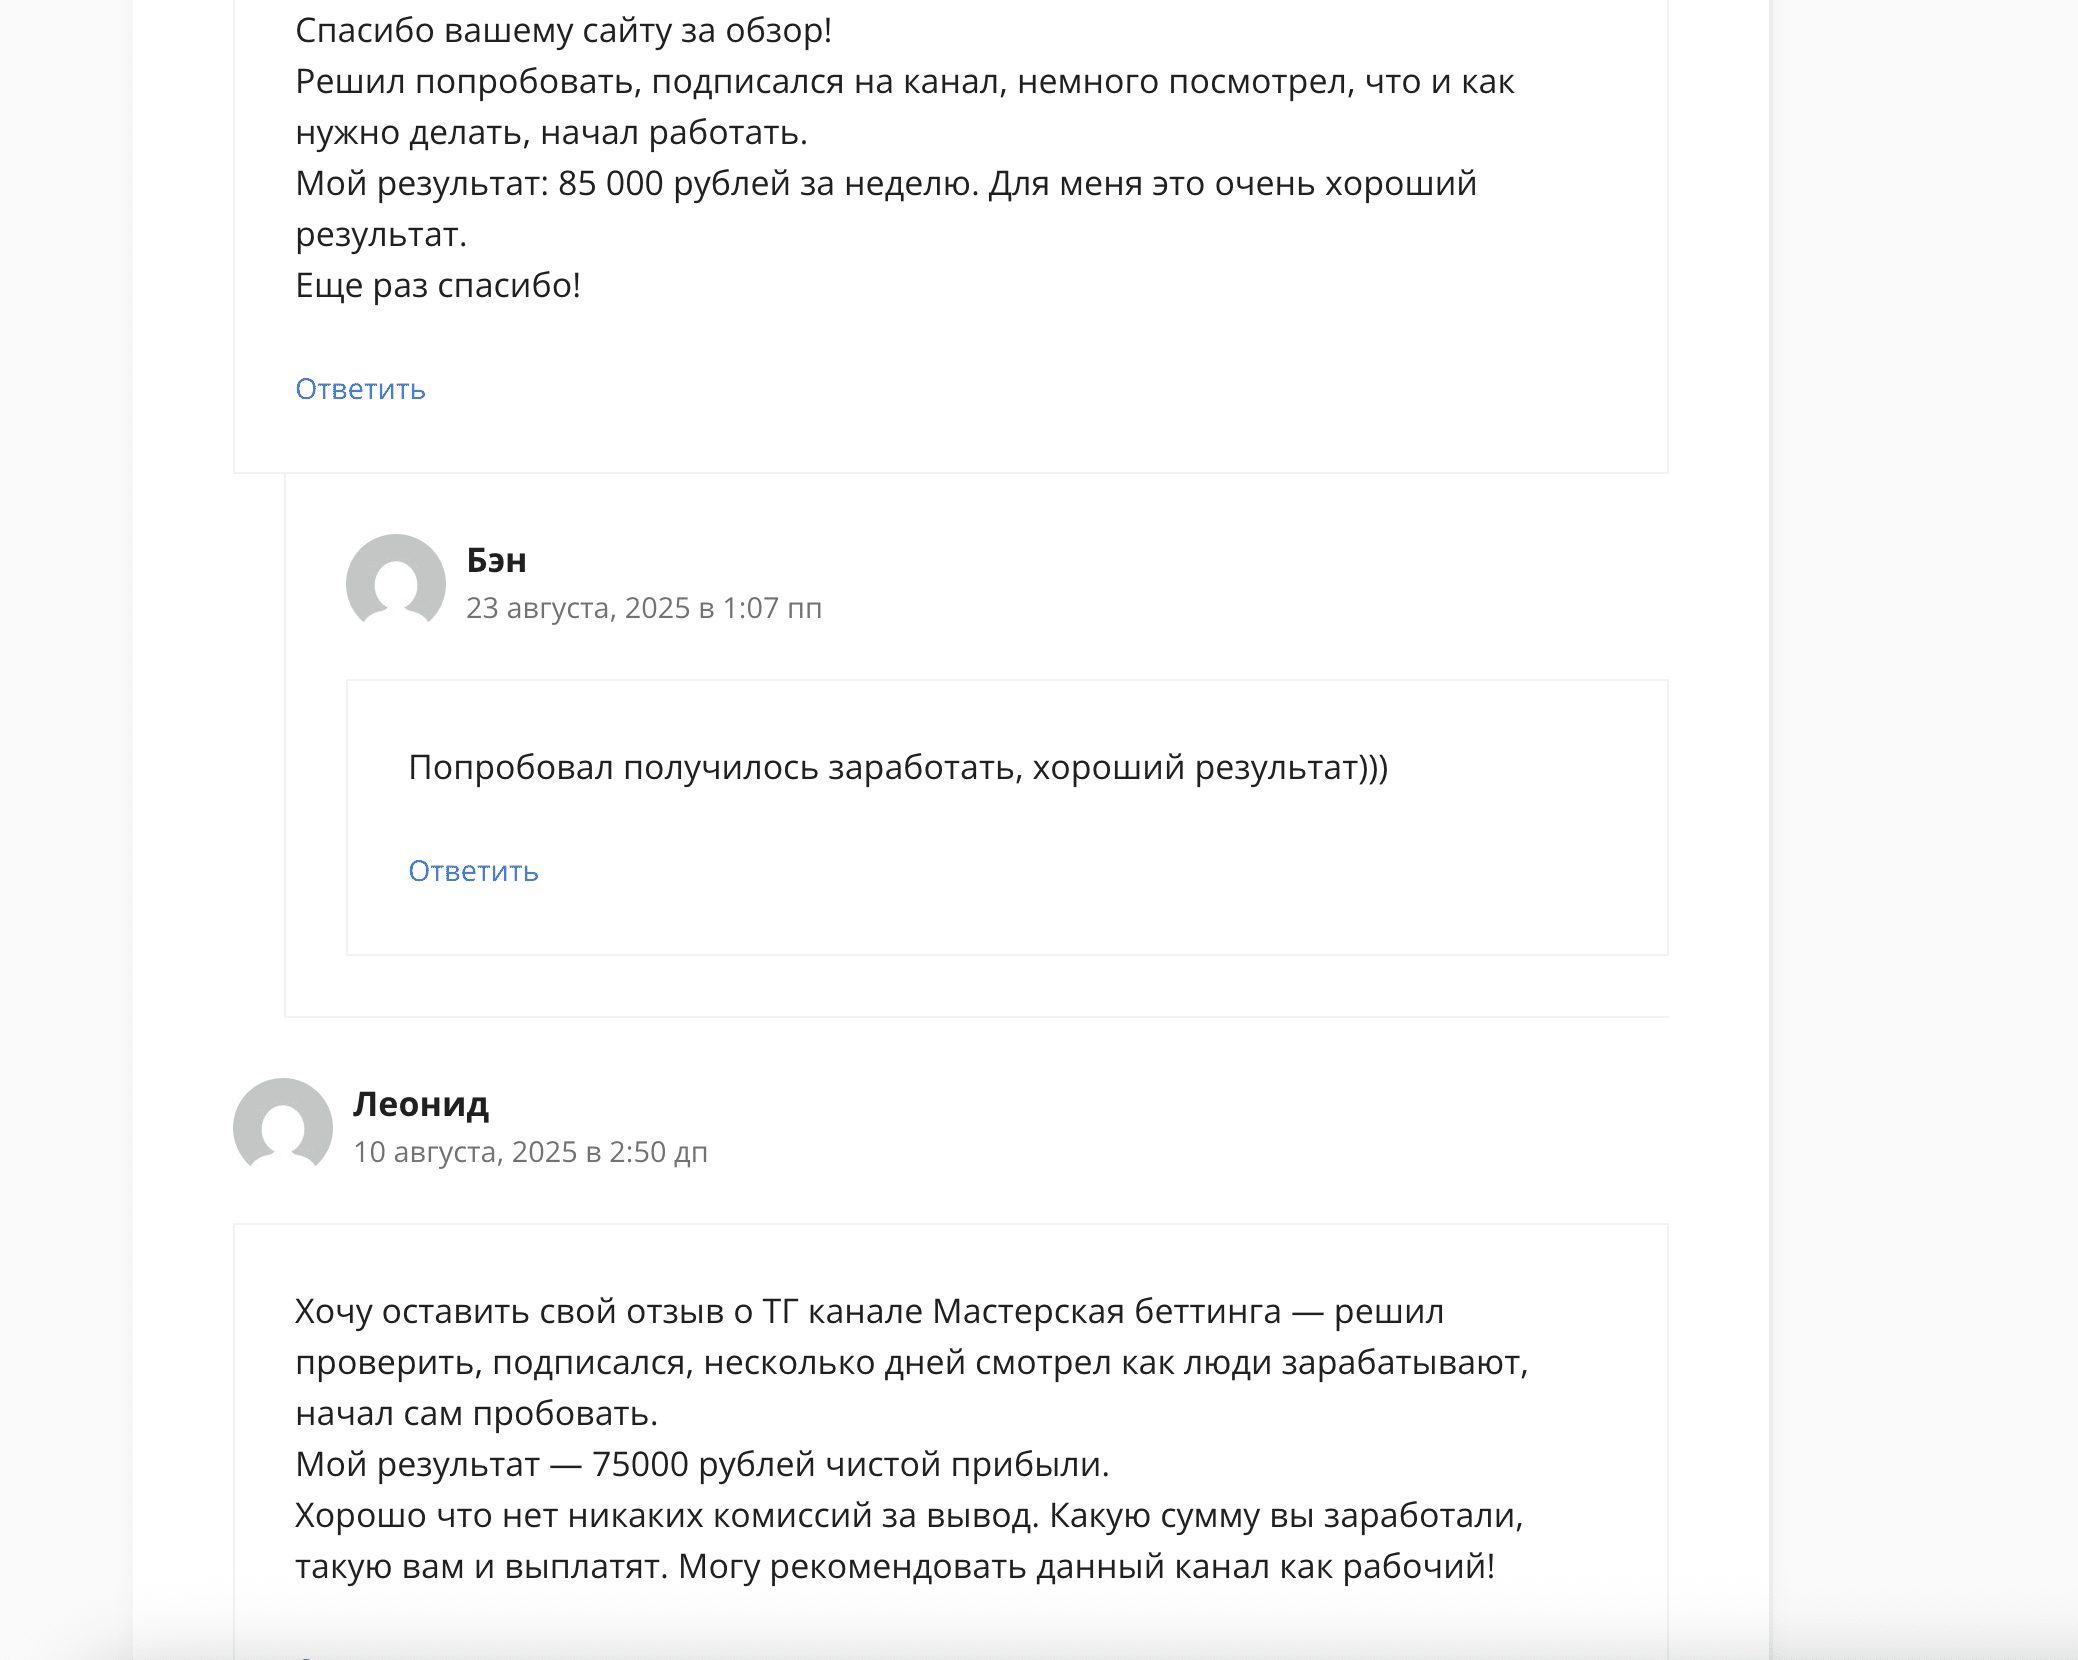Screen dimensions: 2078x1660
Task: Click the line 'Мой результат: 85 000 рублей'
Action: 886,184
